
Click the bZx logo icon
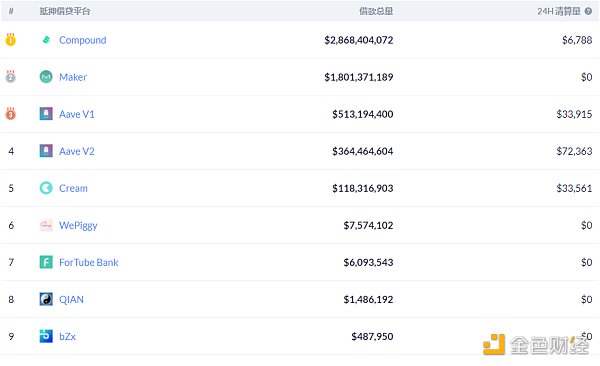click(46, 336)
